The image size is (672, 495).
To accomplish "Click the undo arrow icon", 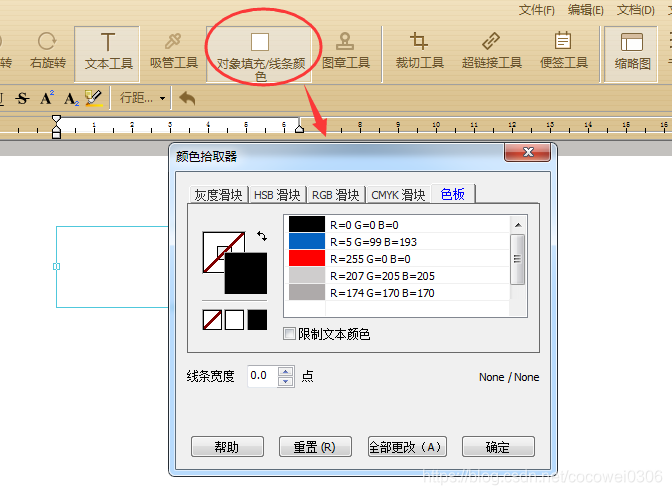I will tap(187, 98).
